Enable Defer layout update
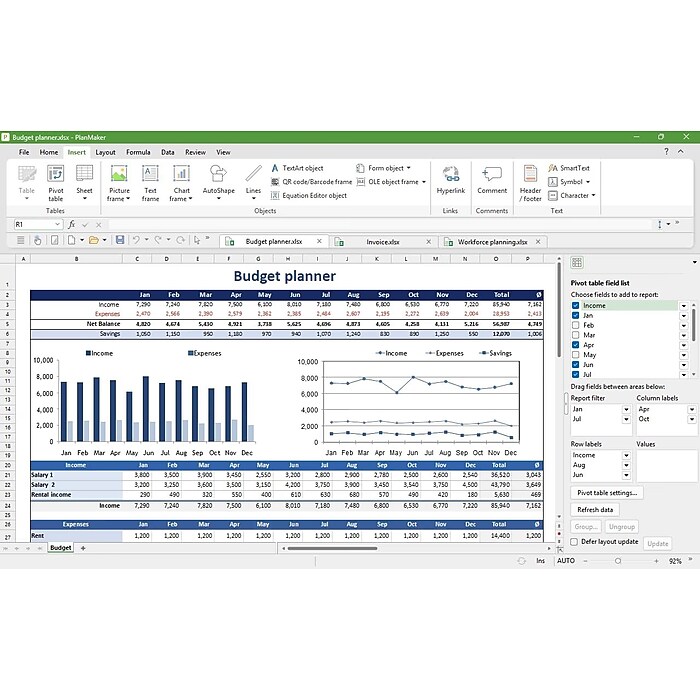The height and width of the screenshot is (700, 700). (575, 542)
